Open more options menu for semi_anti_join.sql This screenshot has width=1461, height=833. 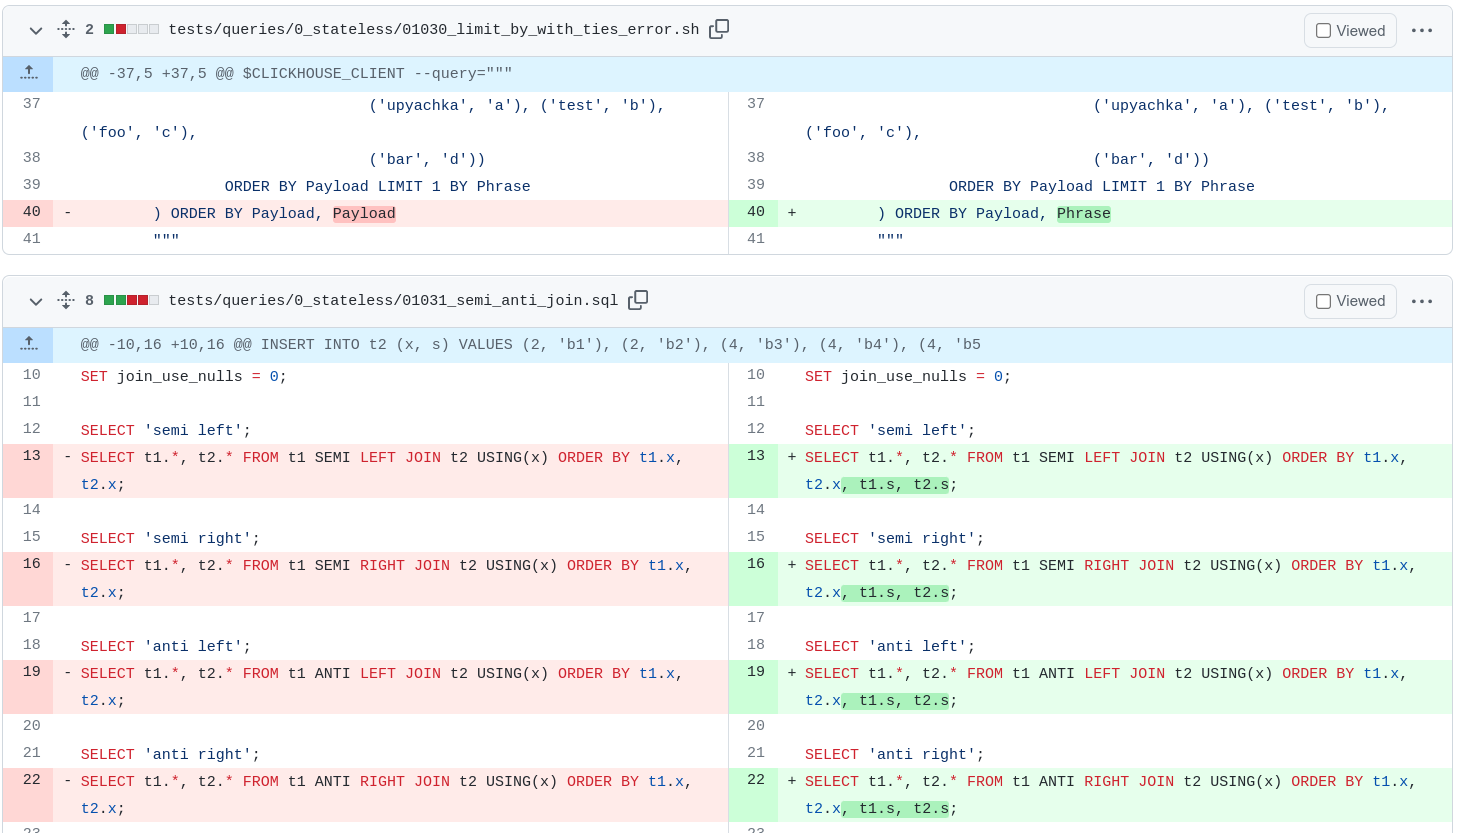[1421, 301]
